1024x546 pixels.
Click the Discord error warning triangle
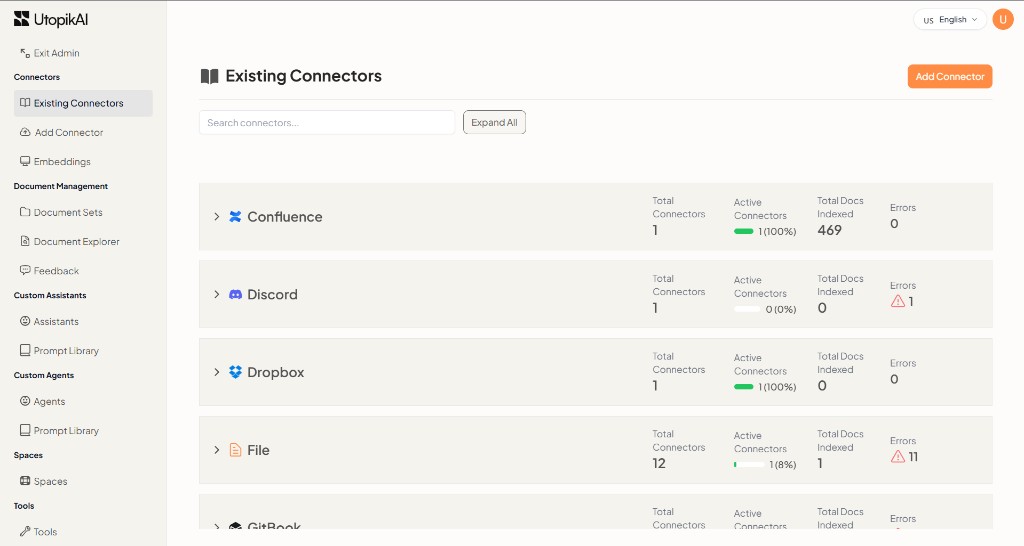pyautogui.click(x=898, y=301)
